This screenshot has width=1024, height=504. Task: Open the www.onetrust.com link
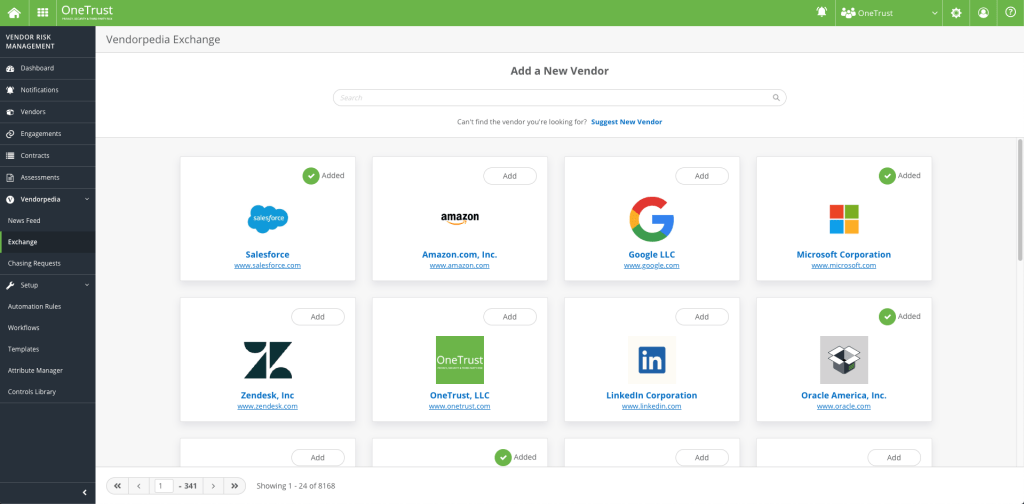[460, 406]
